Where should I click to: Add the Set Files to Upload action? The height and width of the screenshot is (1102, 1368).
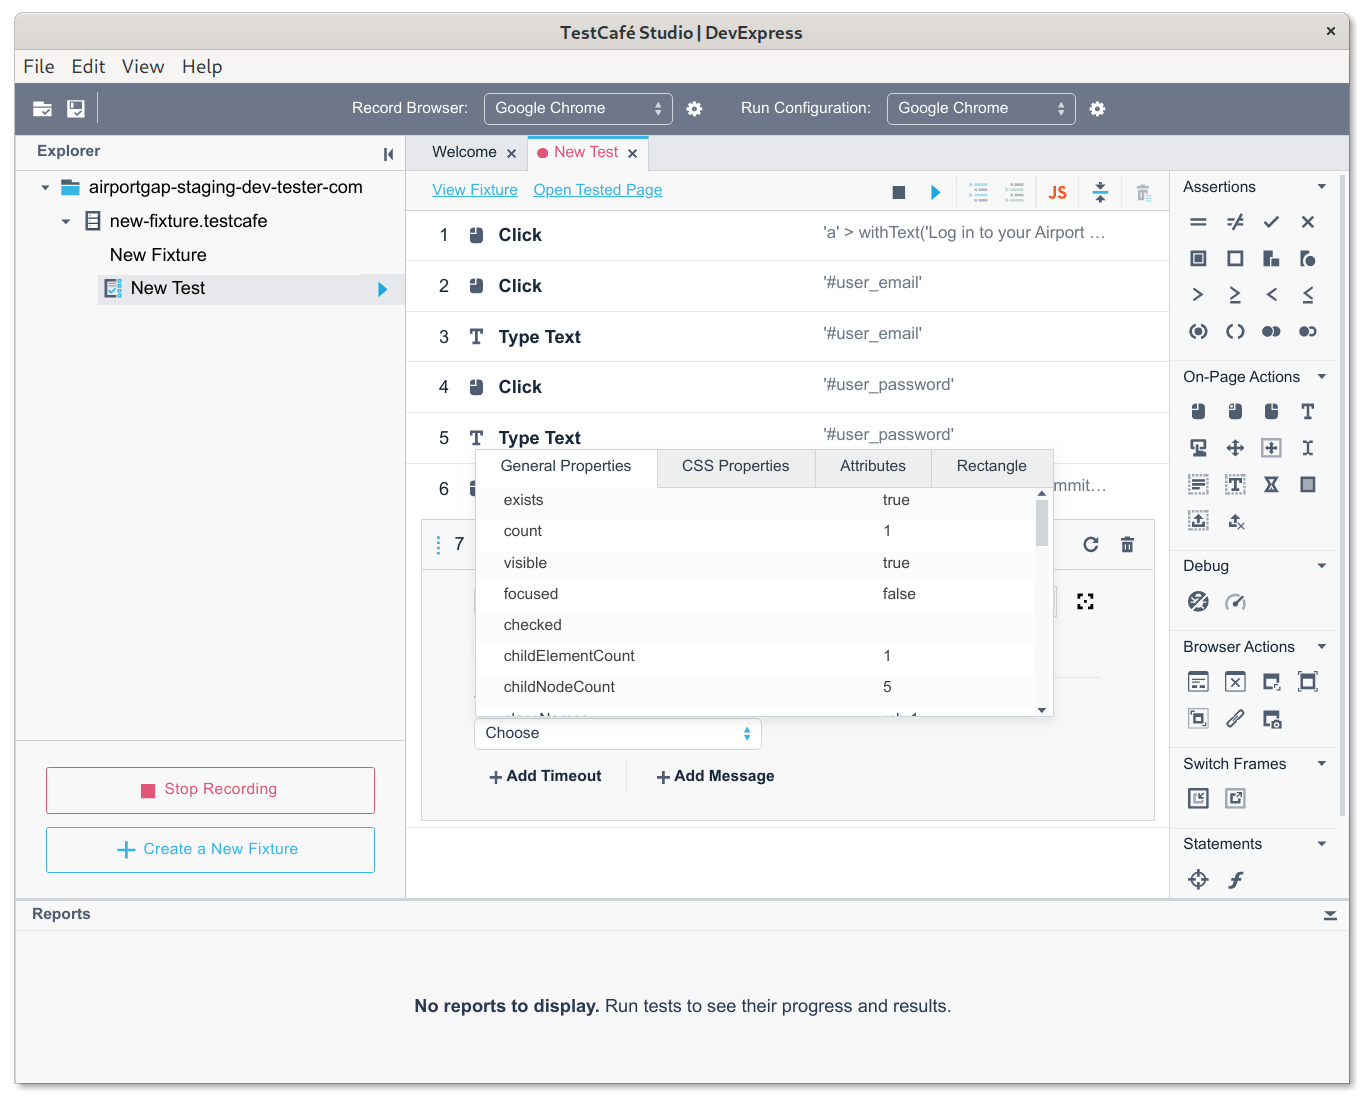pos(1198,520)
